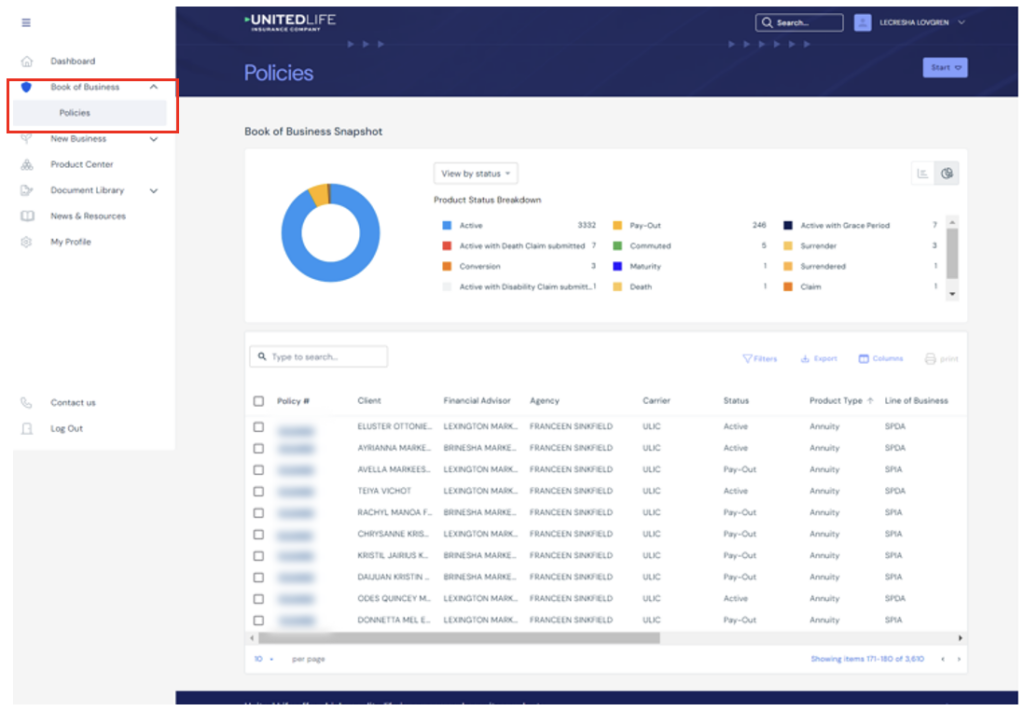Image resolution: width=1024 pixels, height=711 pixels.
Task: Open the Columns chooser
Action: point(880,358)
